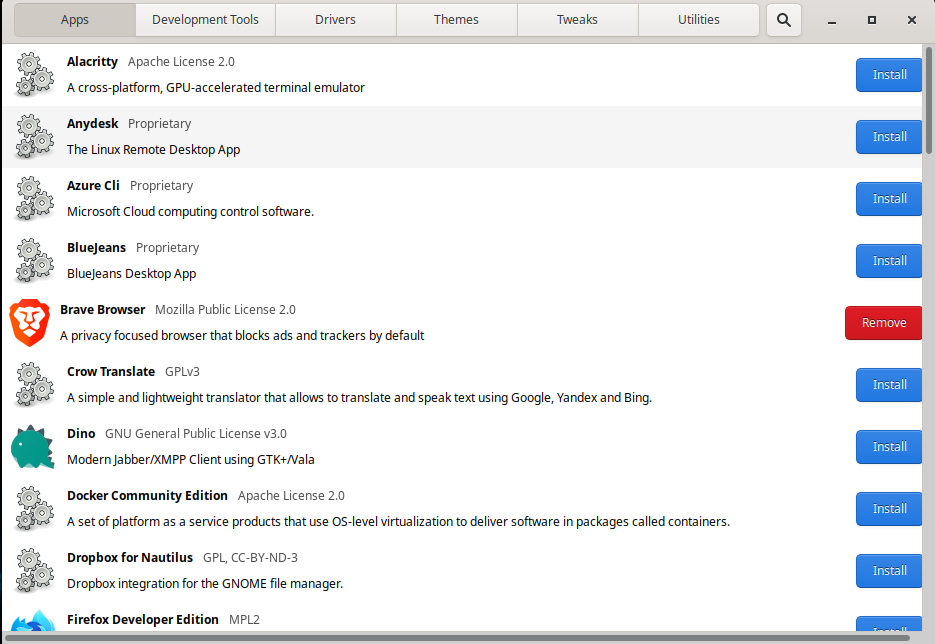
Task: Maximize the window
Action: [x=872, y=20]
